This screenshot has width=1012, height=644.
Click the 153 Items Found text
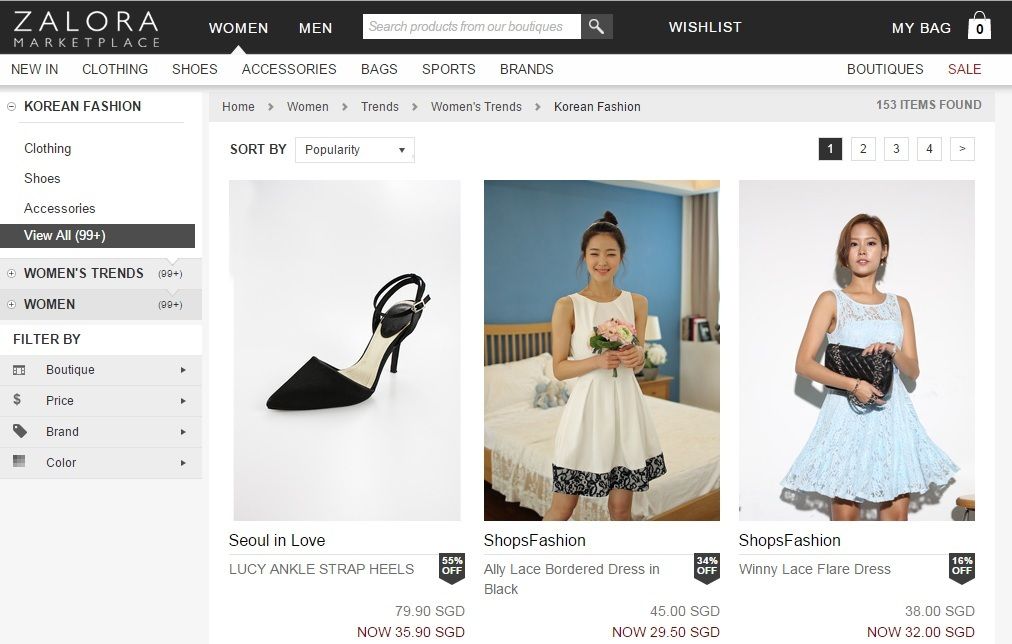pyautogui.click(x=928, y=105)
